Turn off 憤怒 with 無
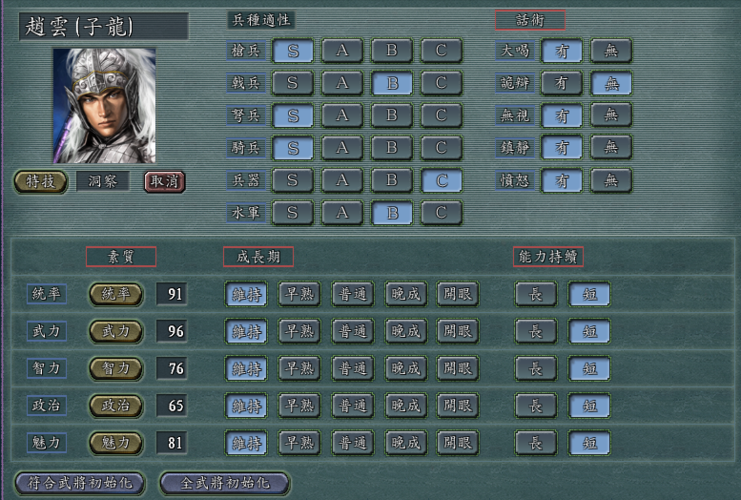Viewport: 741px width, 500px height. [610, 181]
